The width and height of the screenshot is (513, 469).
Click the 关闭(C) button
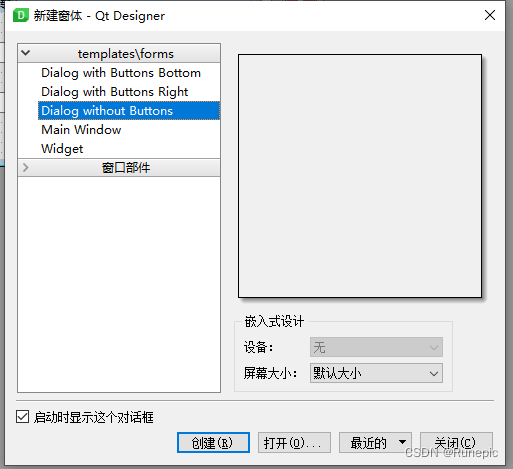456,443
